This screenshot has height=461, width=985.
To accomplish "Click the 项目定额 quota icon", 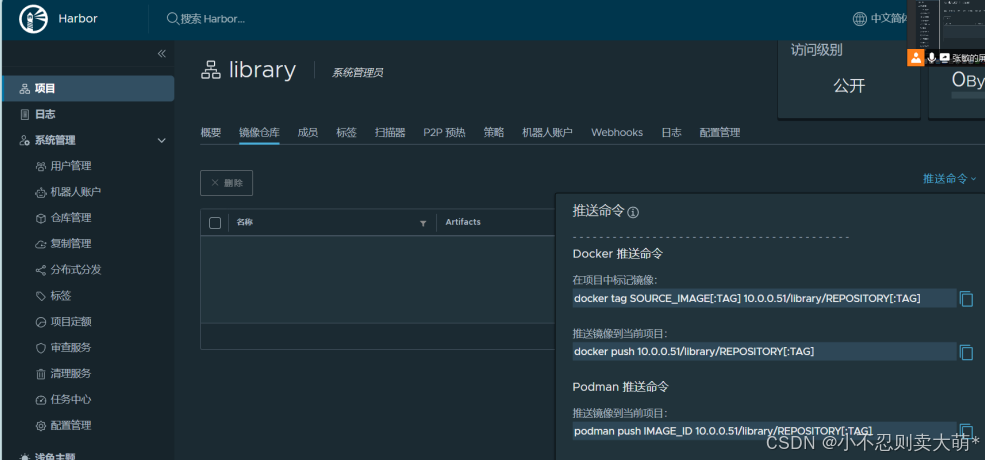I will click(x=41, y=322).
